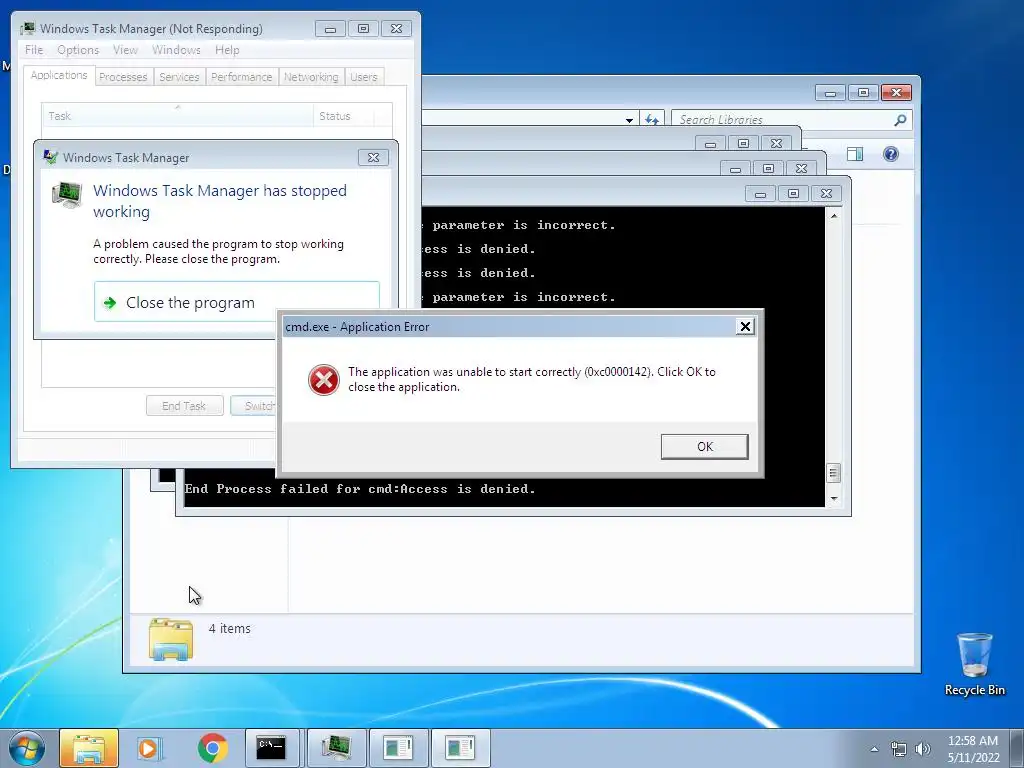Click the red error icon in the cmd.exe dialog

coord(323,380)
